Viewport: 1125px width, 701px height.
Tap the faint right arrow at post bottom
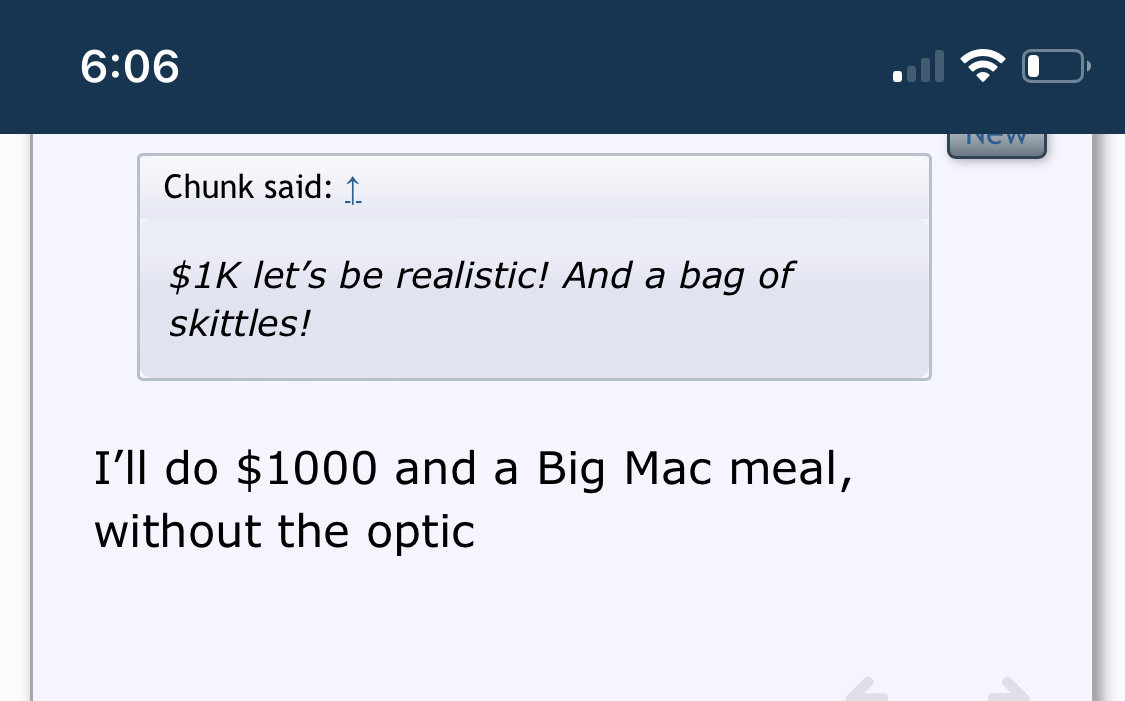[1009, 689]
